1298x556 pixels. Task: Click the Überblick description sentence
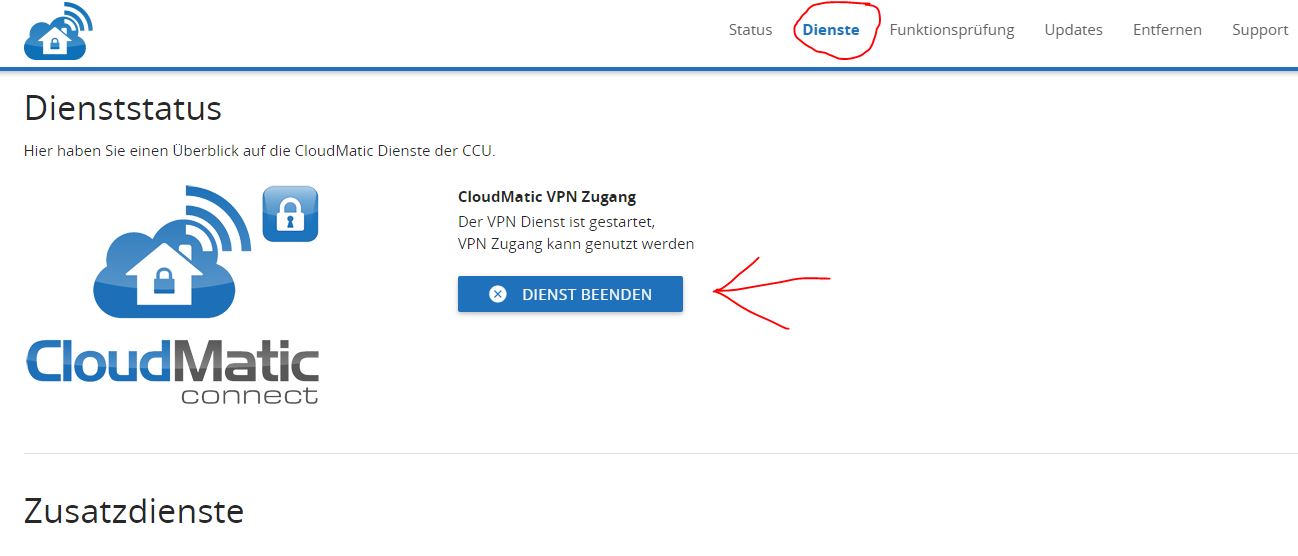[x=259, y=151]
